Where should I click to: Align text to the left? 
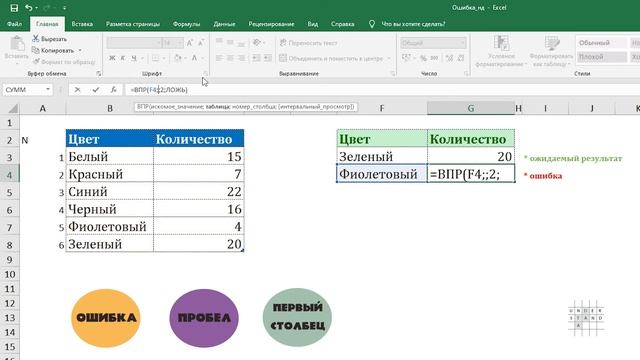click(x=219, y=58)
